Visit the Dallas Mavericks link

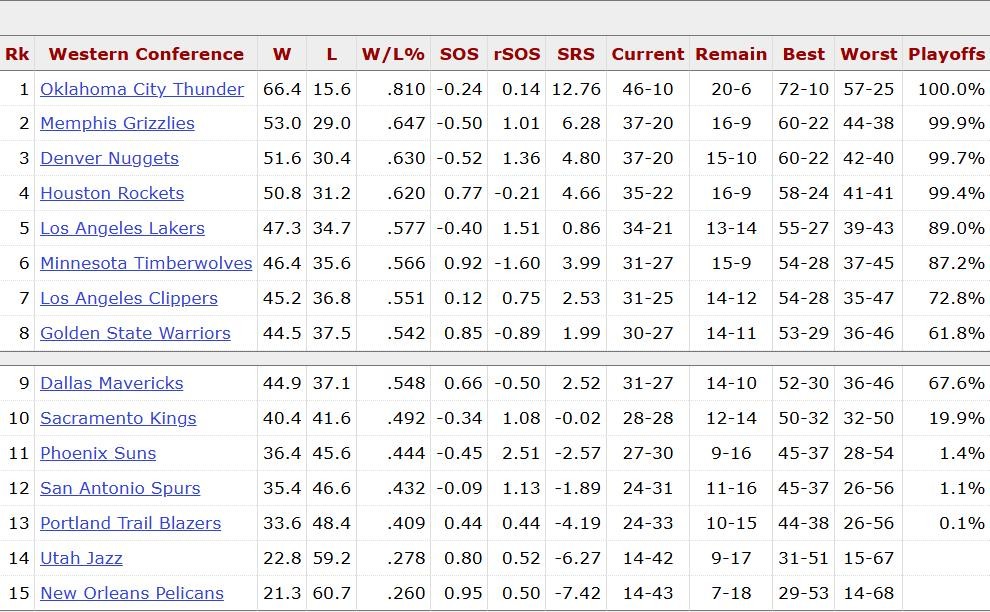(x=112, y=383)
